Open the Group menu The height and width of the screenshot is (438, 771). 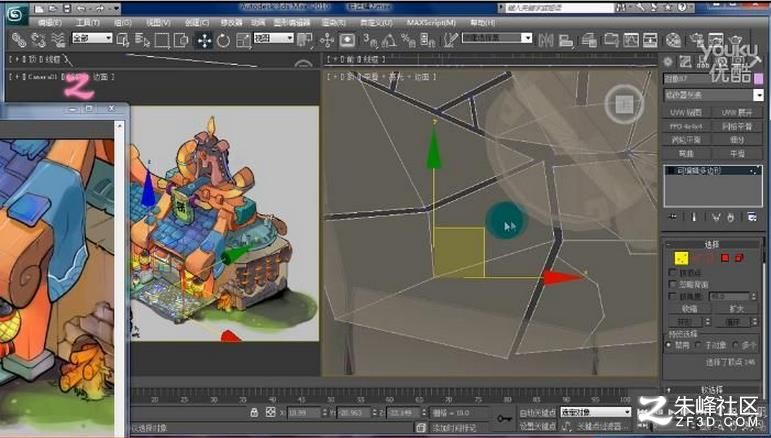(123, 23)
